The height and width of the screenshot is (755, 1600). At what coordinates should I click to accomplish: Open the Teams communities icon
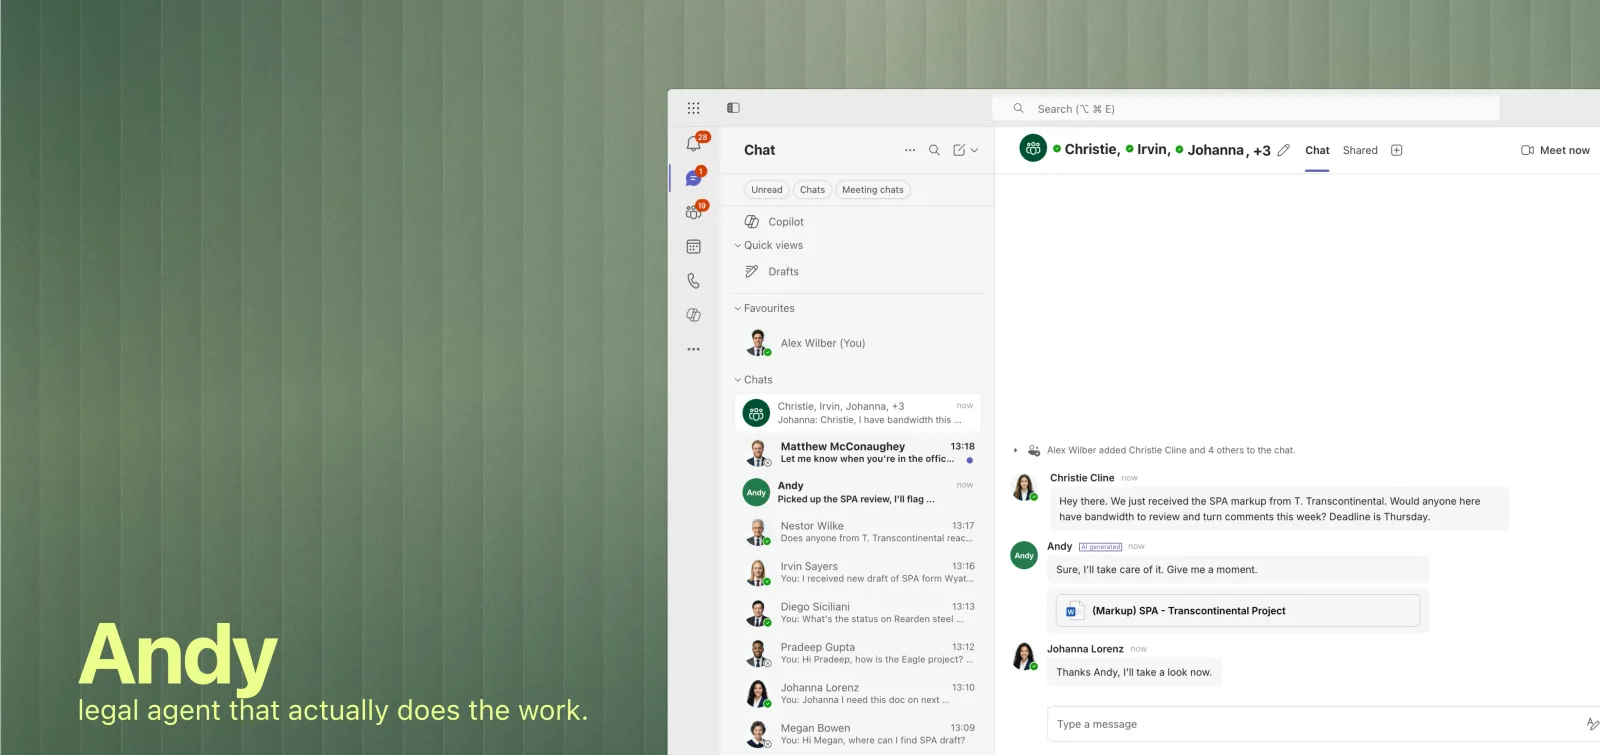694,212
